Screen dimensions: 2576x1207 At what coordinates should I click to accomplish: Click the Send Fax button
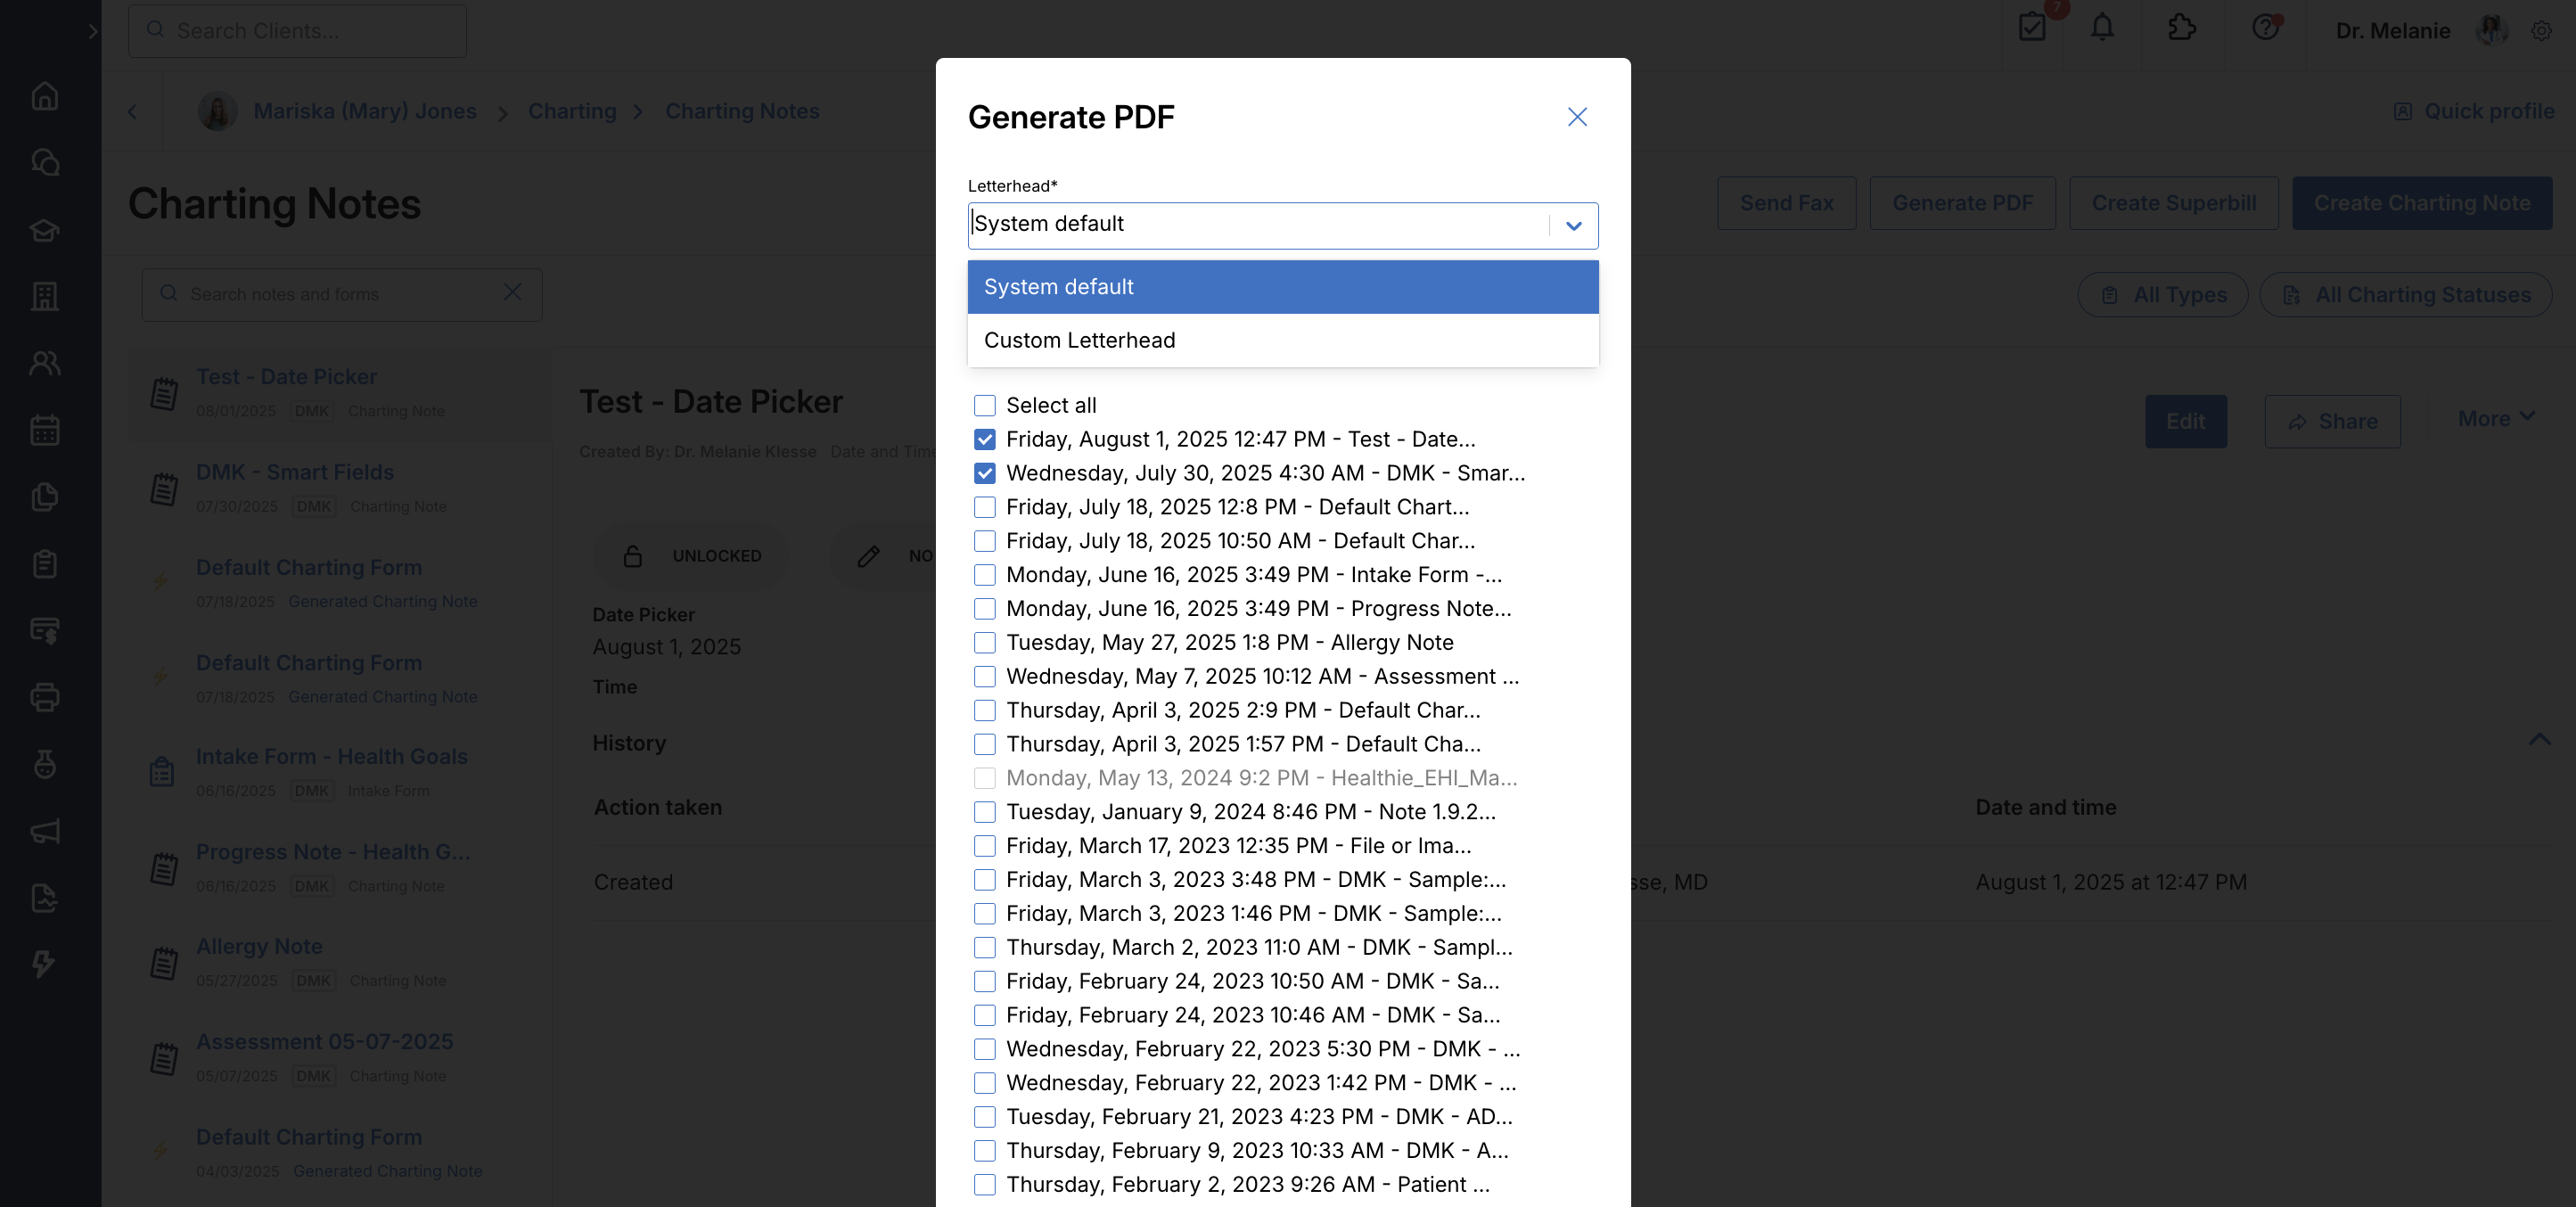tap(1786, 203)
